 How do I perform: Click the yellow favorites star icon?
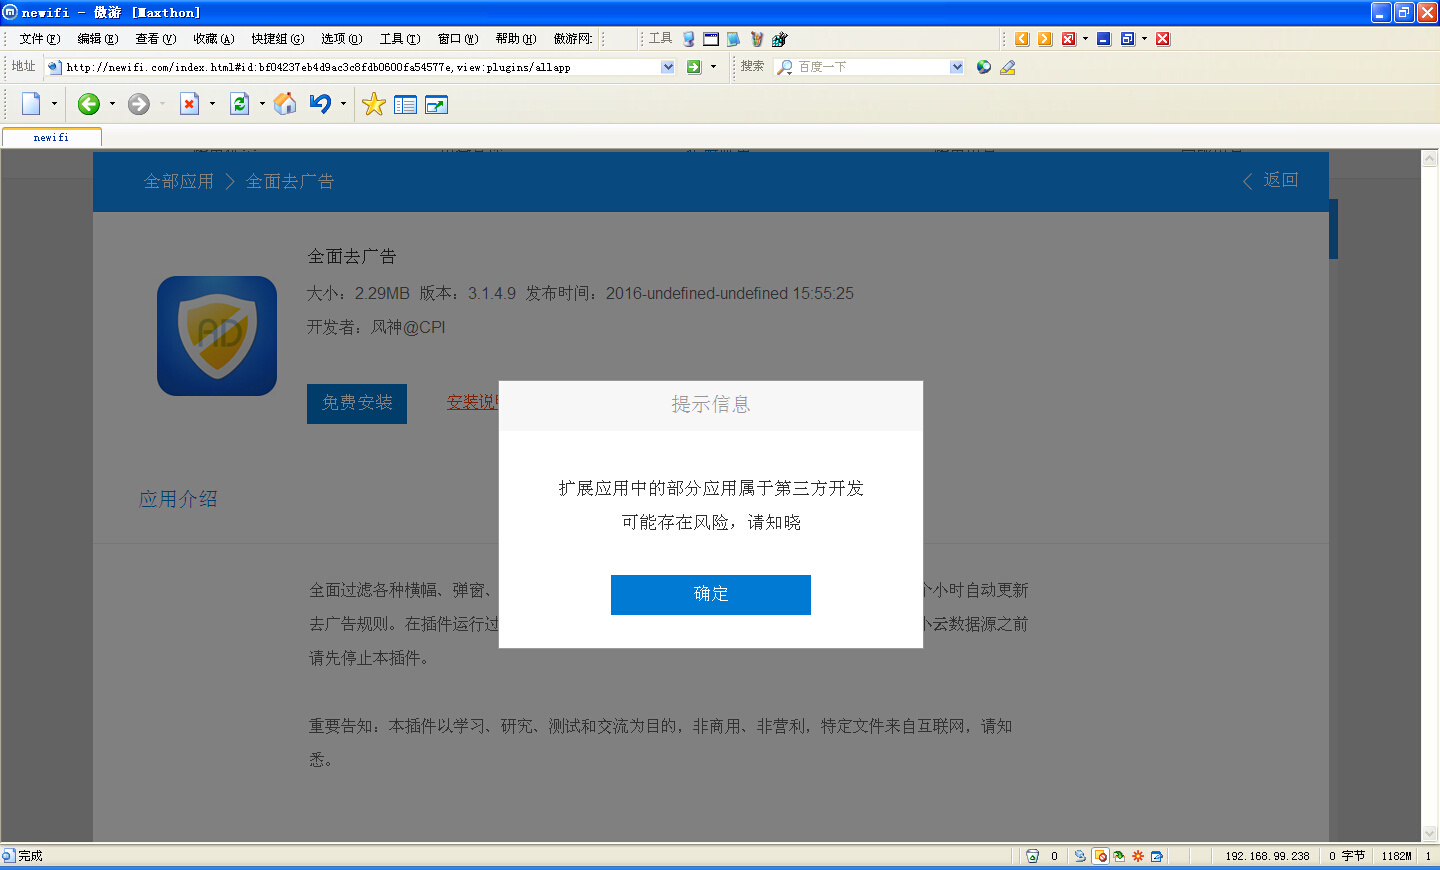tap(373, 104)
